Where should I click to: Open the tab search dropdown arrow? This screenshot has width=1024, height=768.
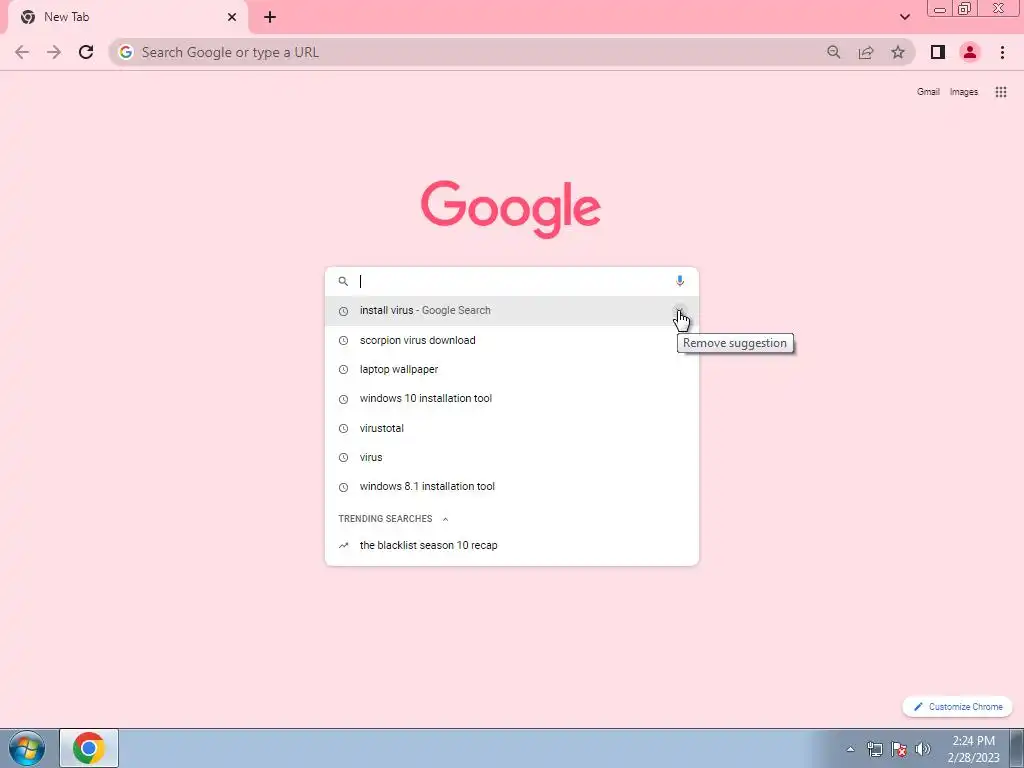pos(904,17)
